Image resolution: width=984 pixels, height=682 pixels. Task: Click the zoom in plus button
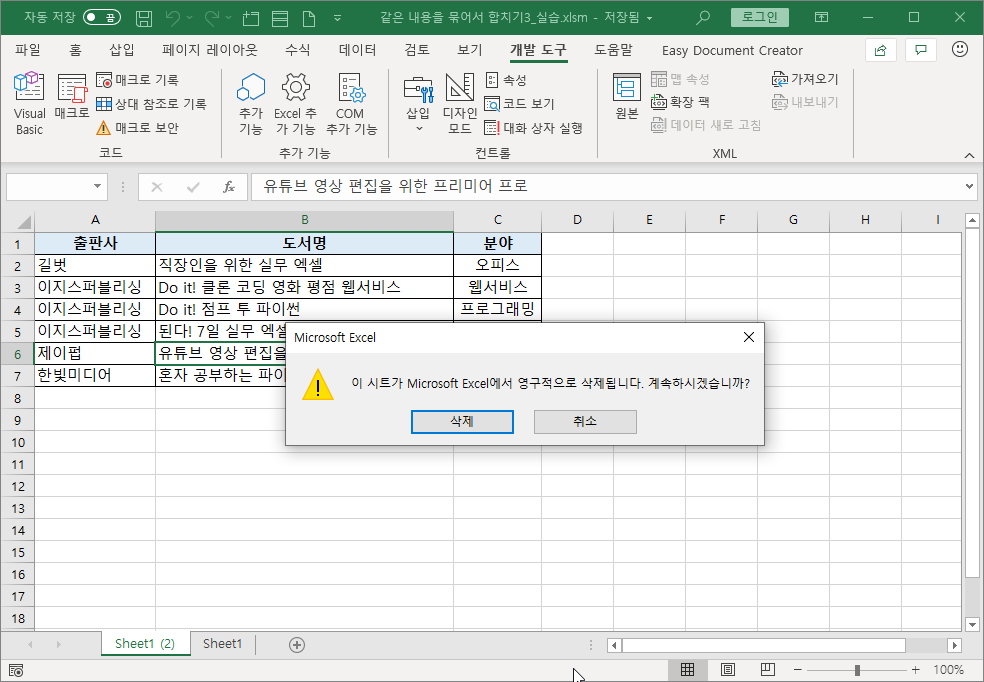(x=915, y=670)
